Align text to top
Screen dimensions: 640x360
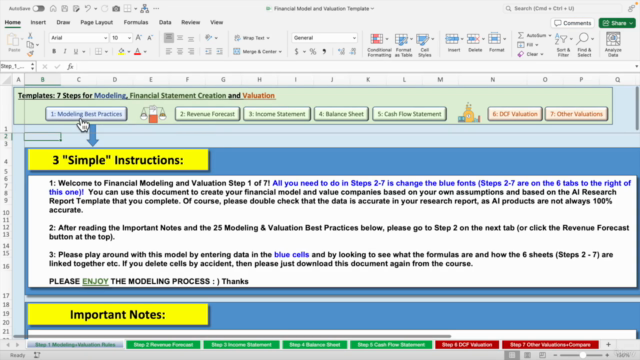coord(169,38)
